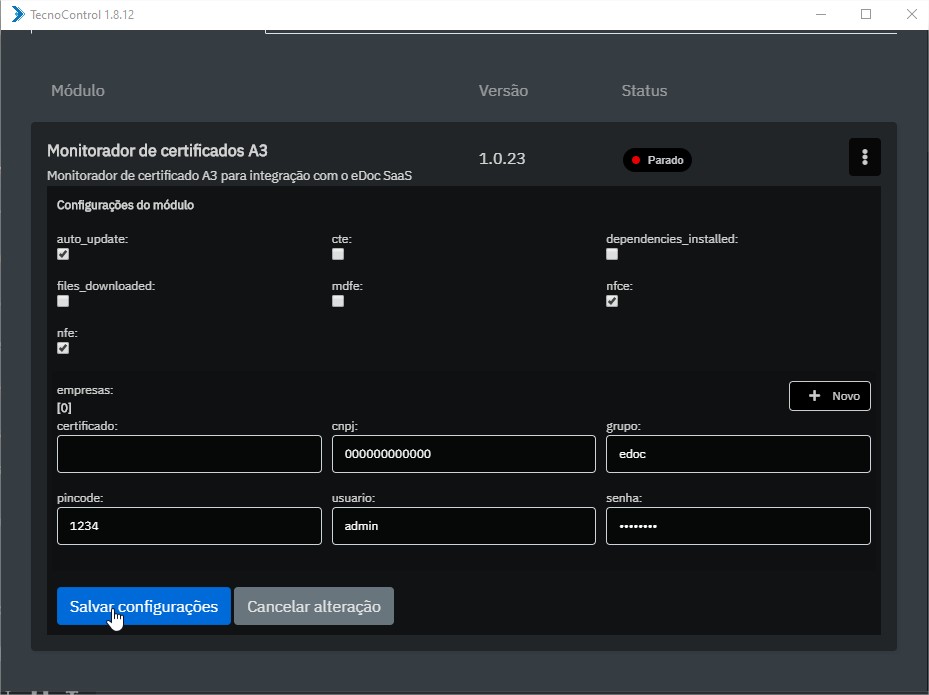Focus the certificado input field

pyautogui.click(x=189, y=454)
